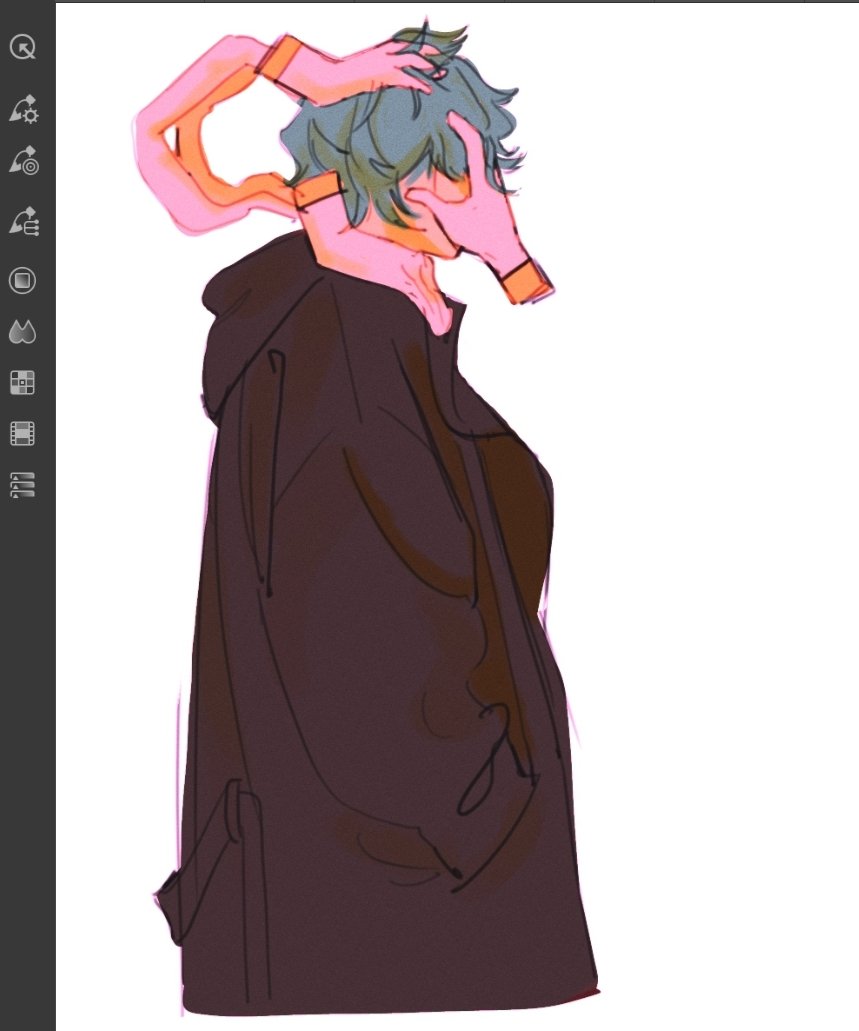Open the Tool Property palette (pen with gear)
859x1031 pixels.
(24, 108)
